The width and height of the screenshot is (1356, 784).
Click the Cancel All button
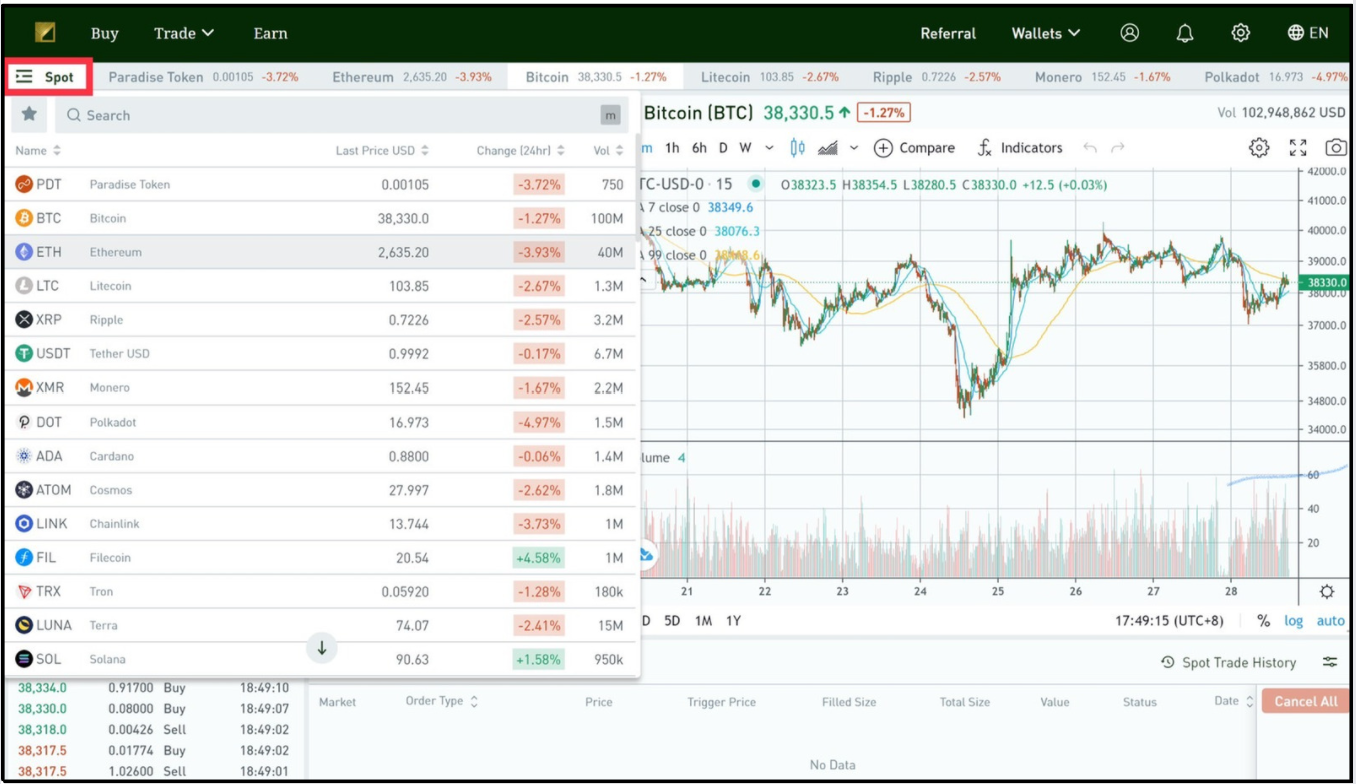pos(1305,701)
